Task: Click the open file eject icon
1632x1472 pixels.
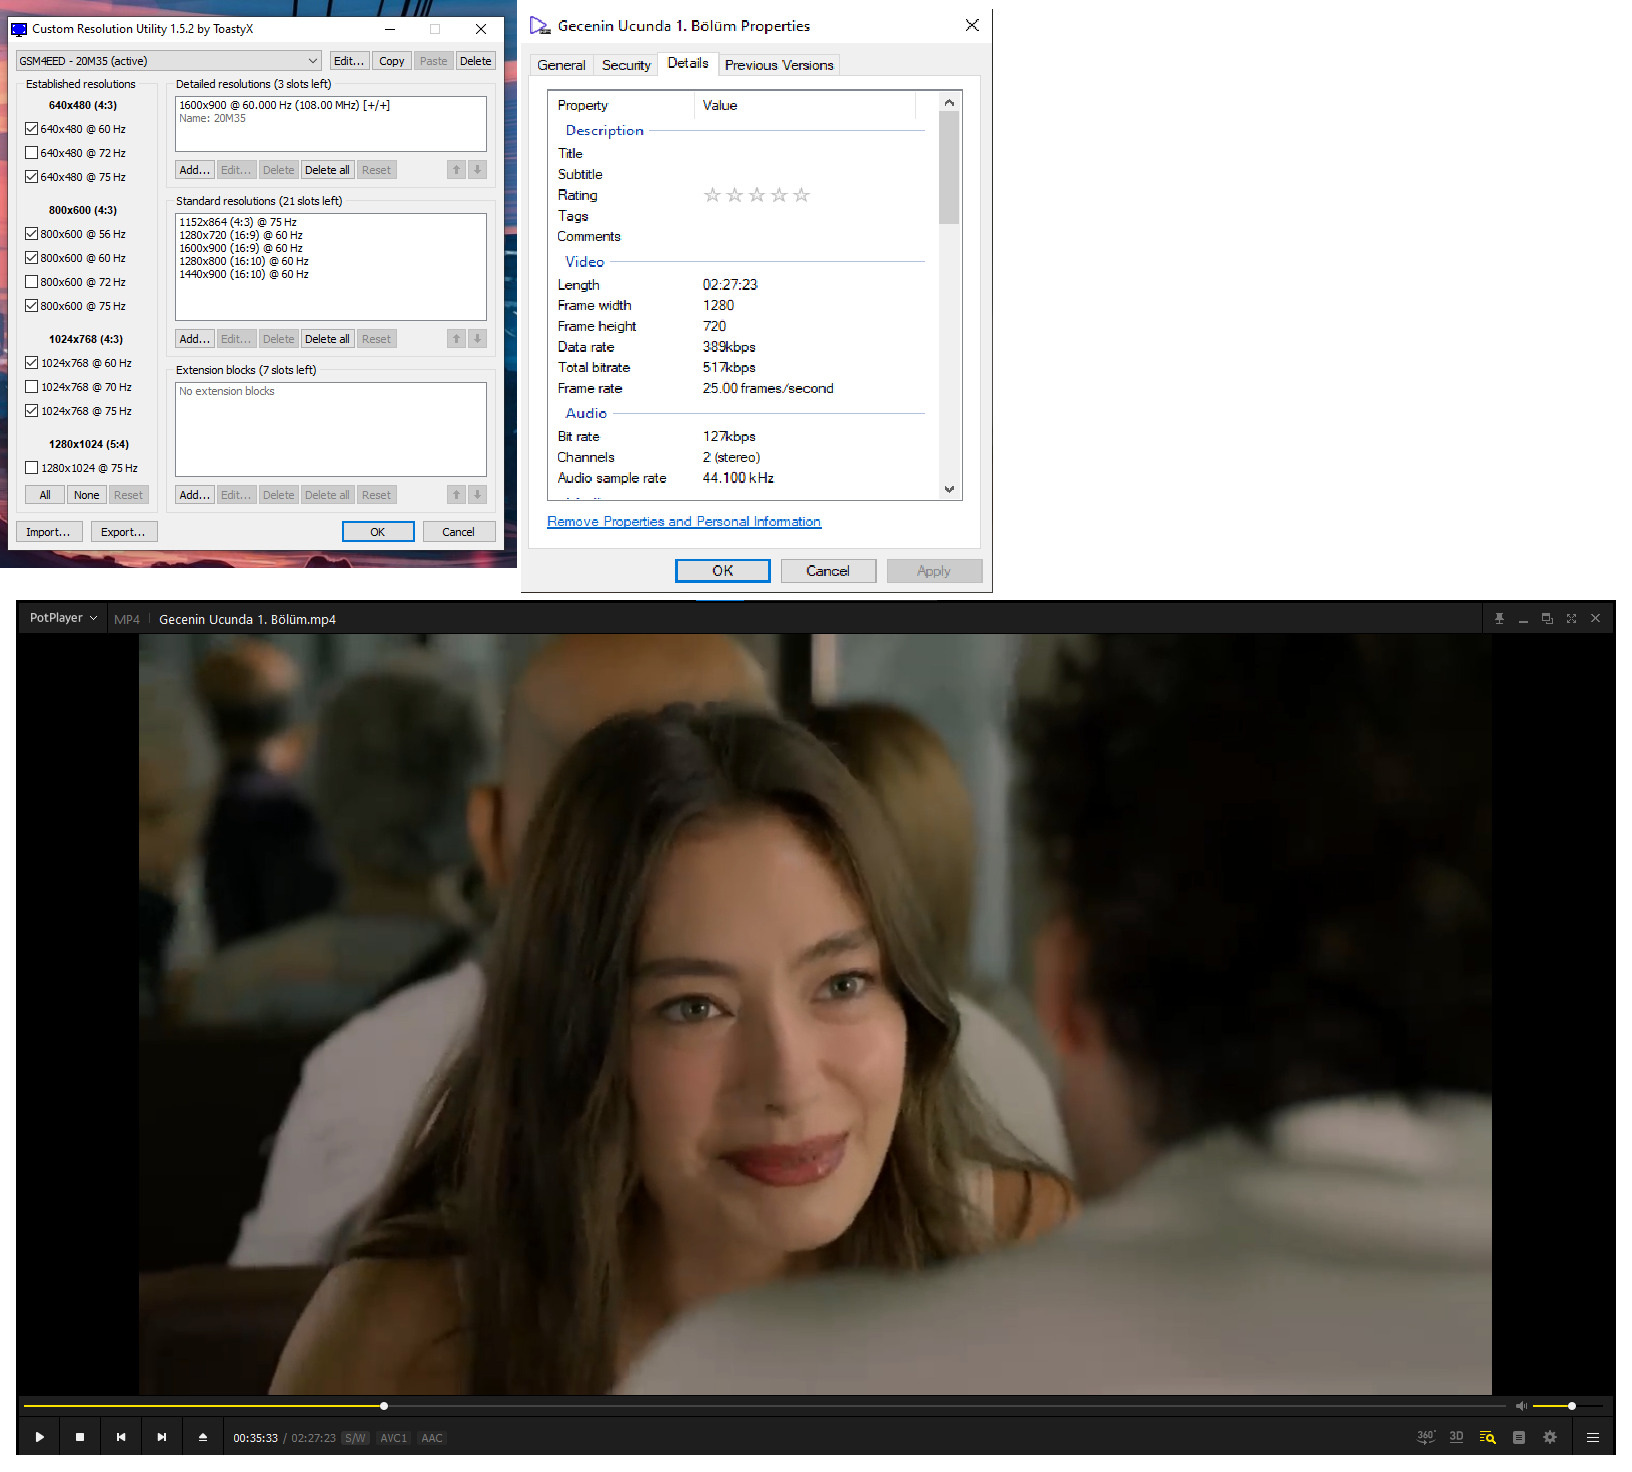Action: [x=203, y=1437]
